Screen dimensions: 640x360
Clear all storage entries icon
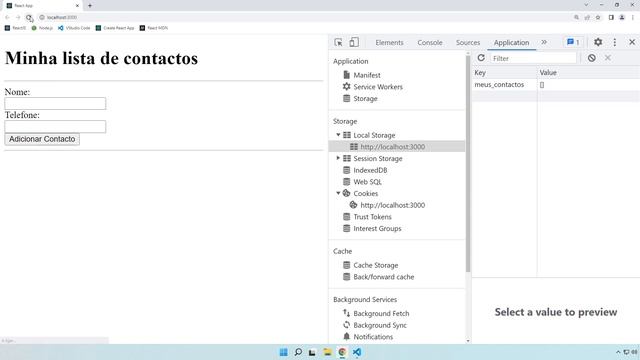pyautogui.click(x=591, y=58)
